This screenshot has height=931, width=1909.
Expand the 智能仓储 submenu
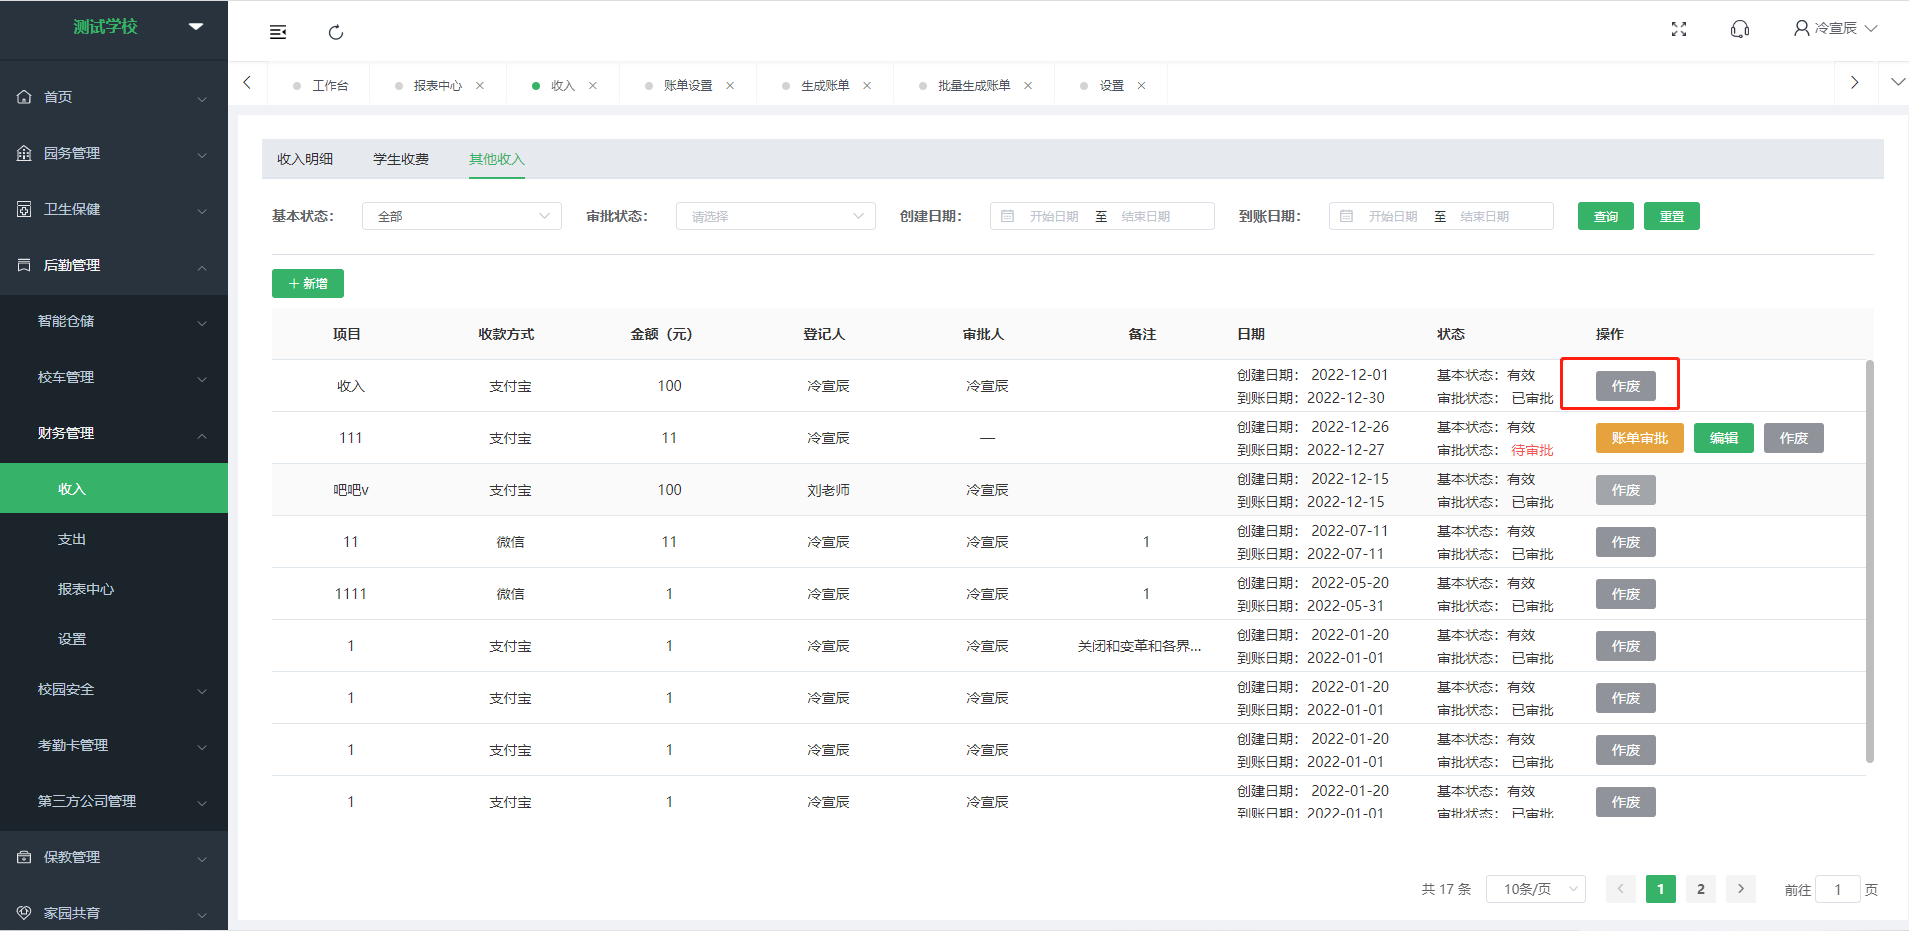202,322
